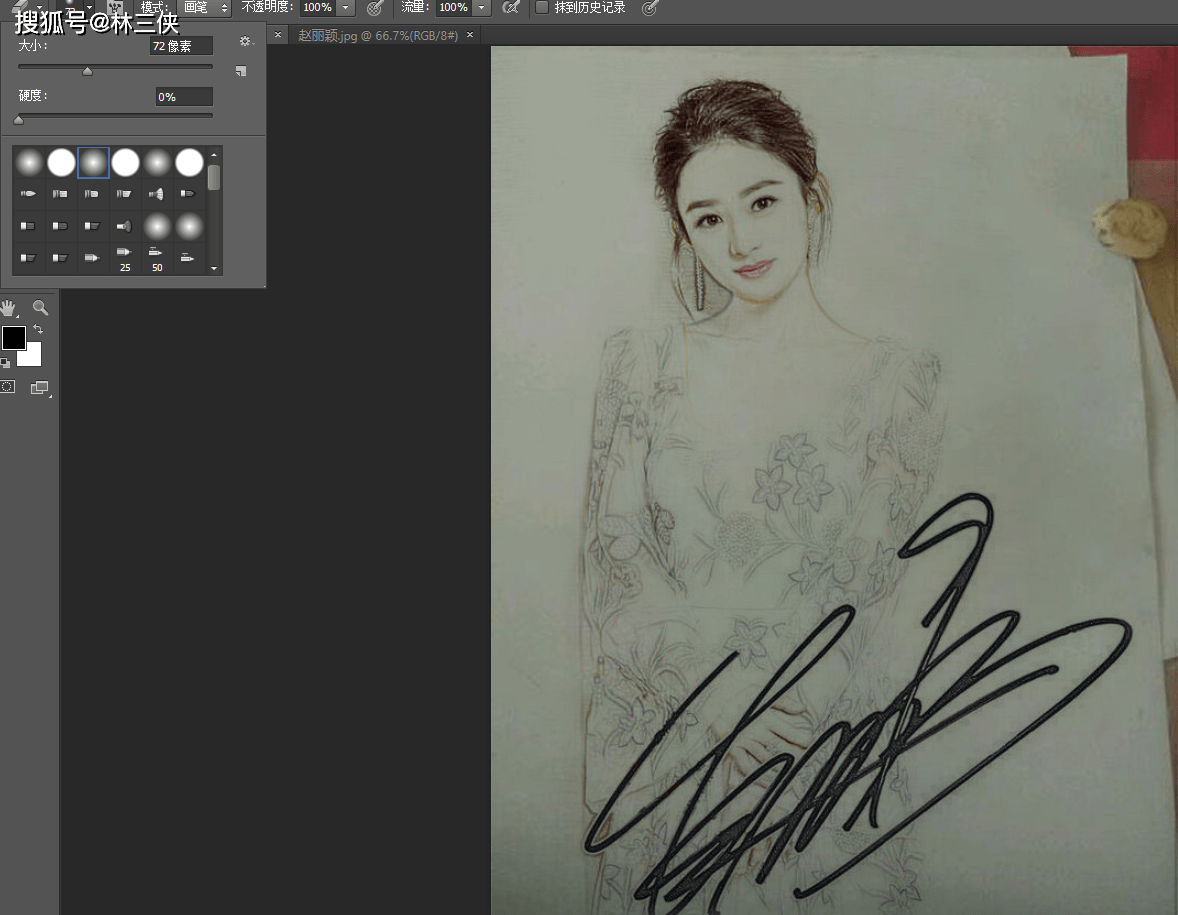
Task: Enable airbrush build-up mode
Action: pyautogui.click(x=511, y=8)
